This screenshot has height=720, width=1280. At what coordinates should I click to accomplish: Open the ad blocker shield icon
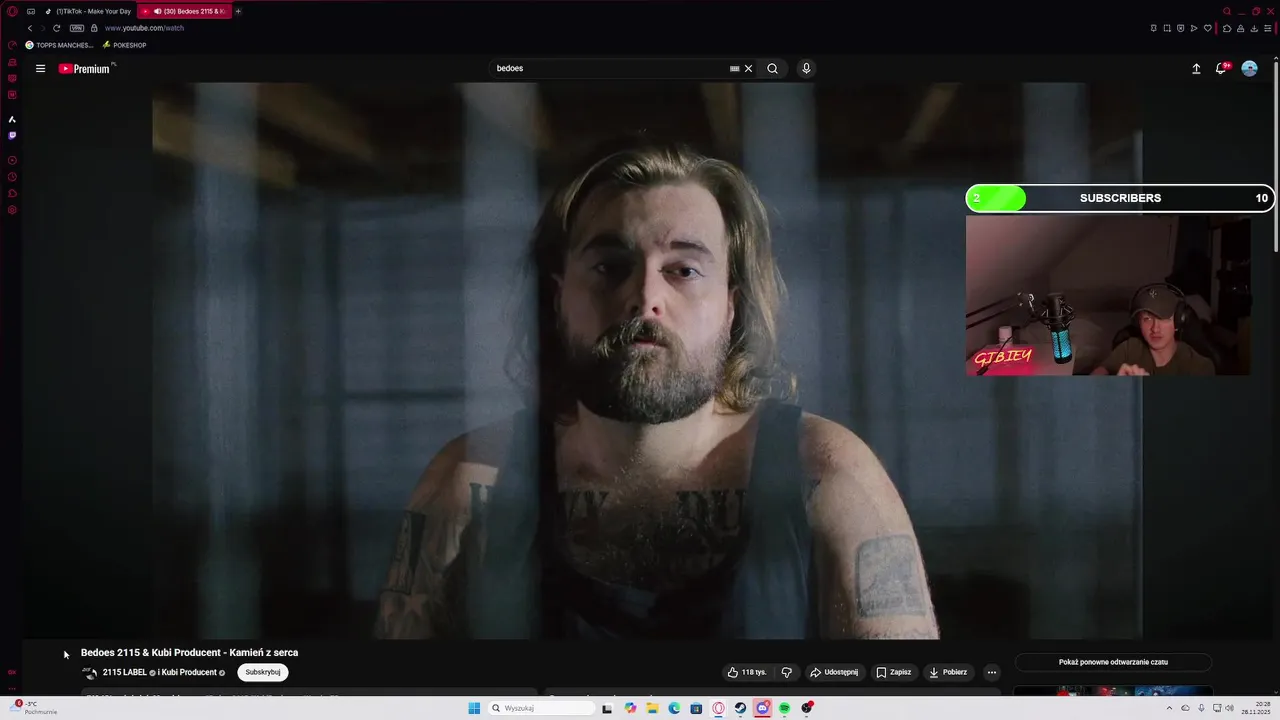point(1180,28)
